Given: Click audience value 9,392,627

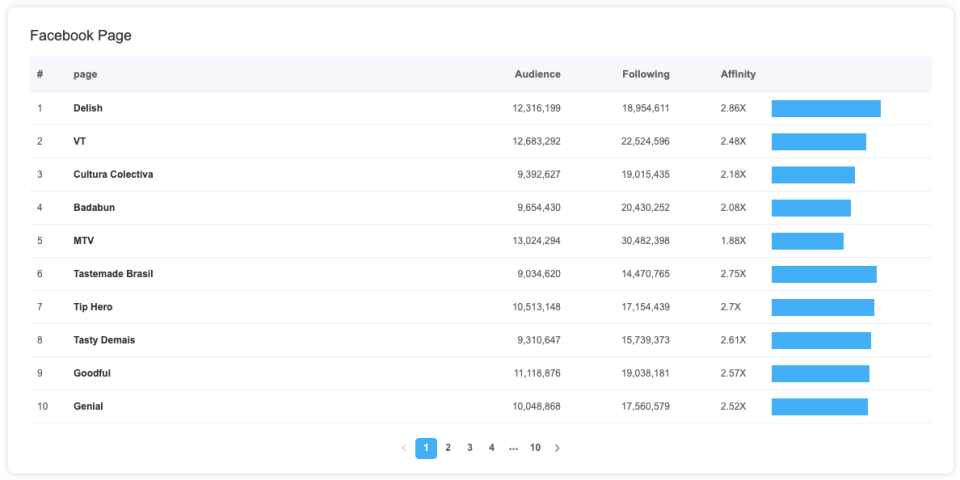Looking at the screenshot, I should [539, 174].
